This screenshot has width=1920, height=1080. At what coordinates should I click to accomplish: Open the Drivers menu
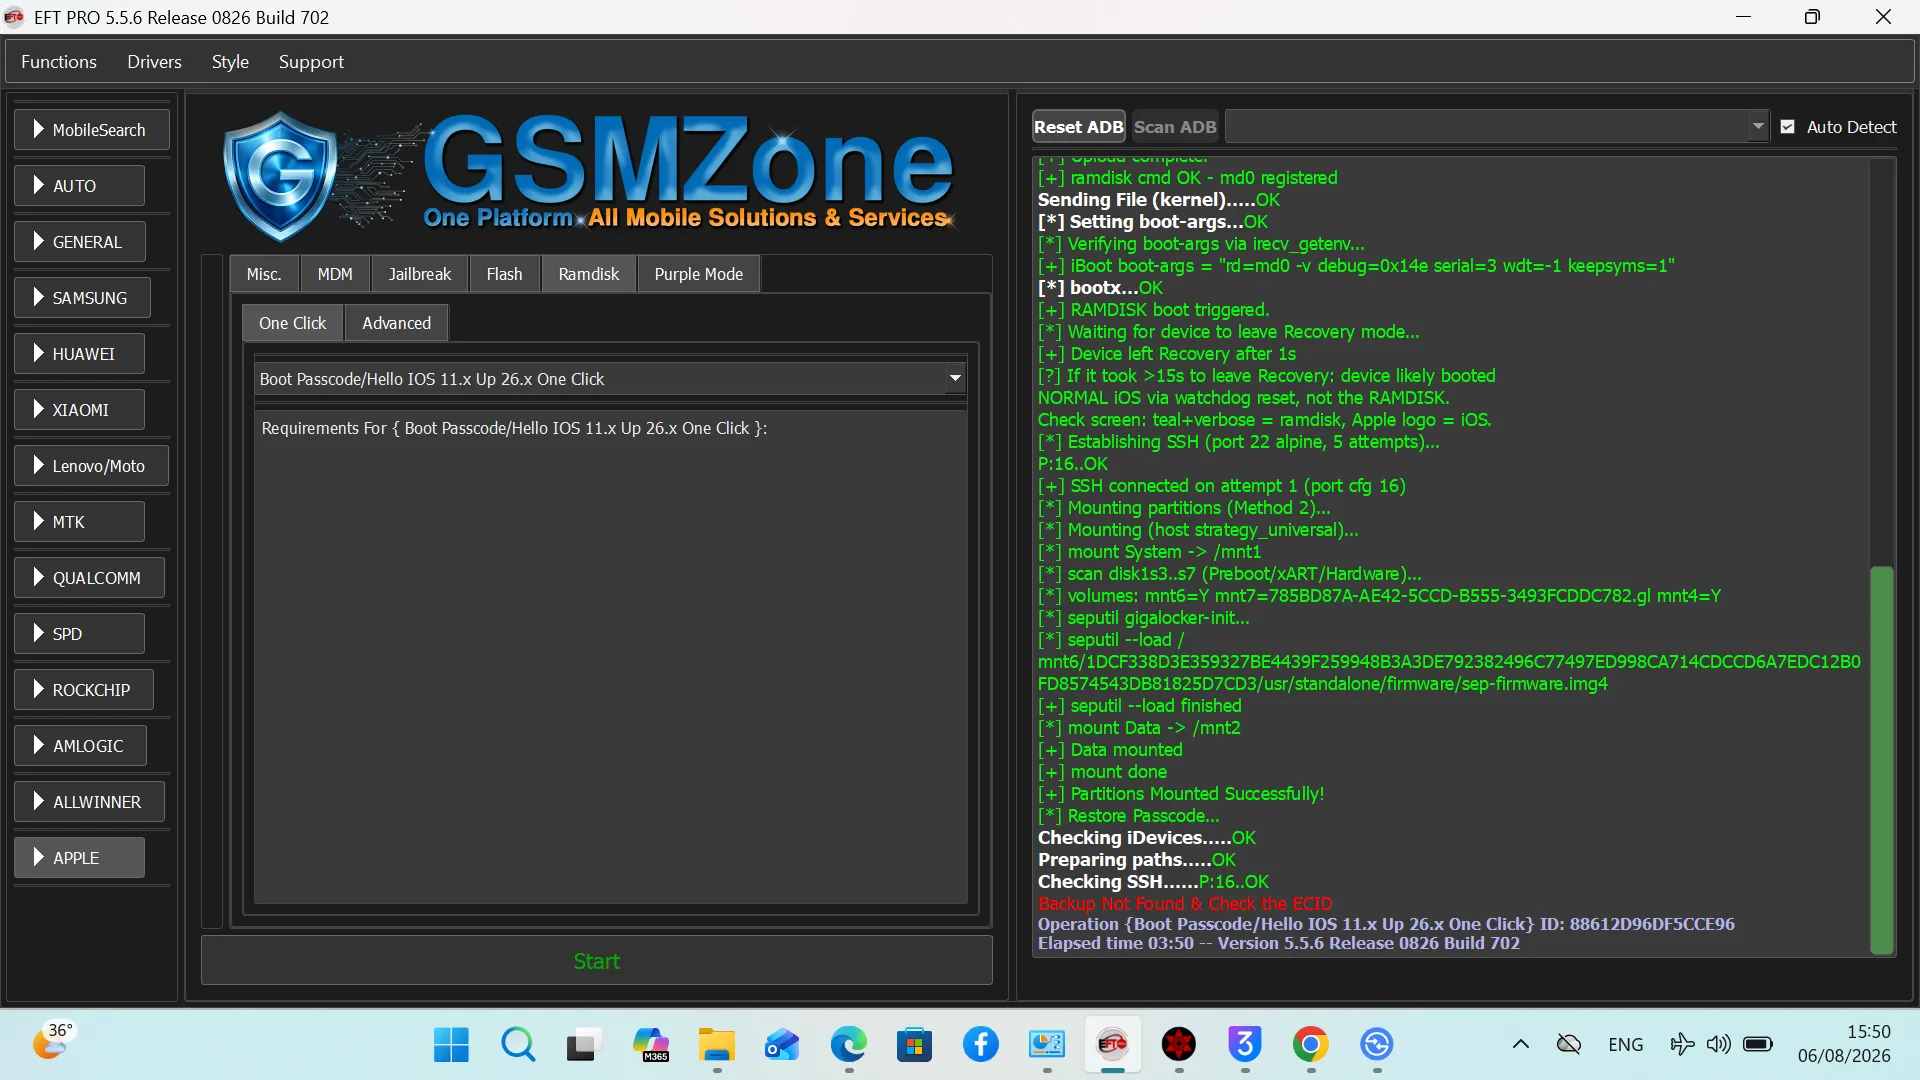tap(154, 62)
